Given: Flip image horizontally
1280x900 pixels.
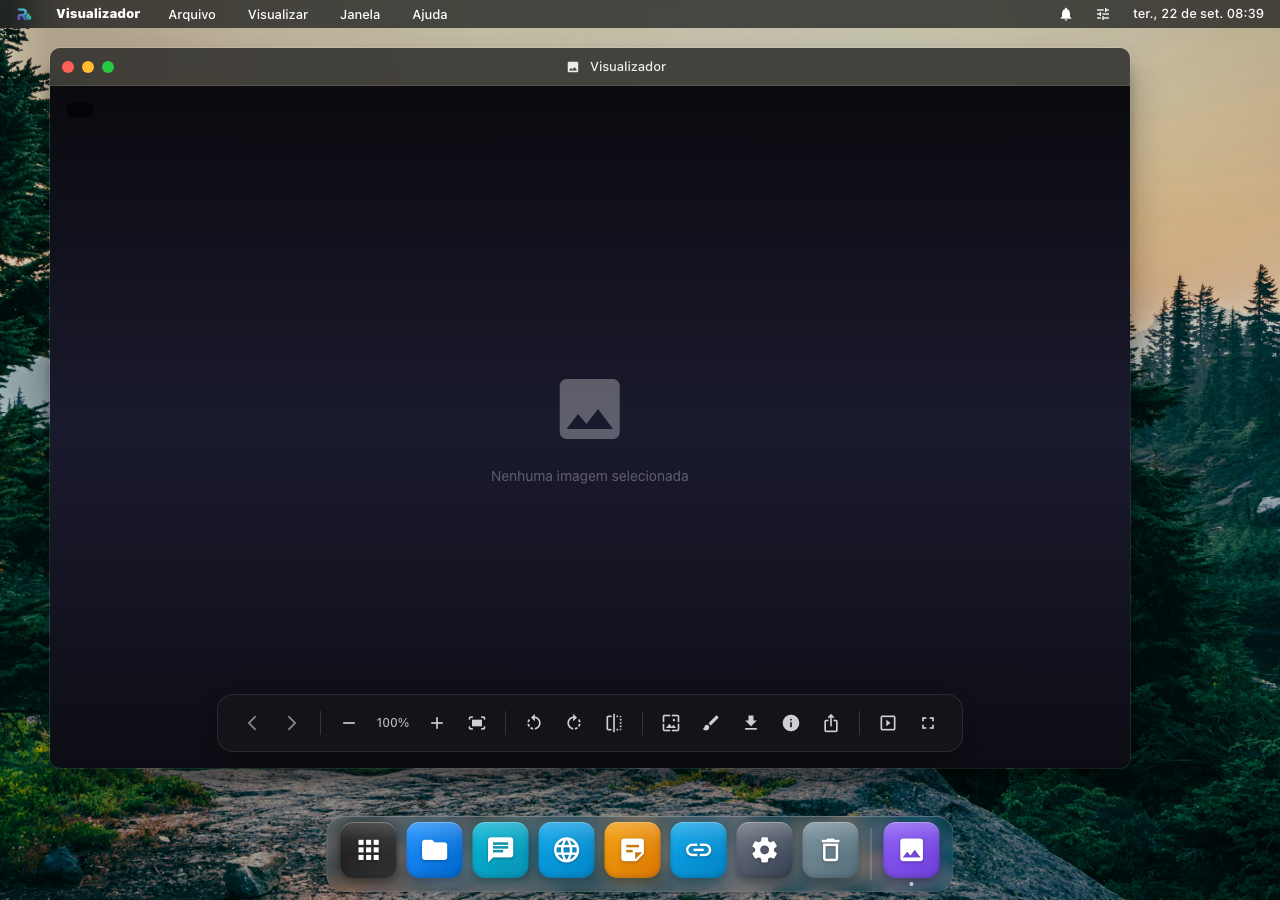Looking at the screenshot, I should click(x=614, y=723).
